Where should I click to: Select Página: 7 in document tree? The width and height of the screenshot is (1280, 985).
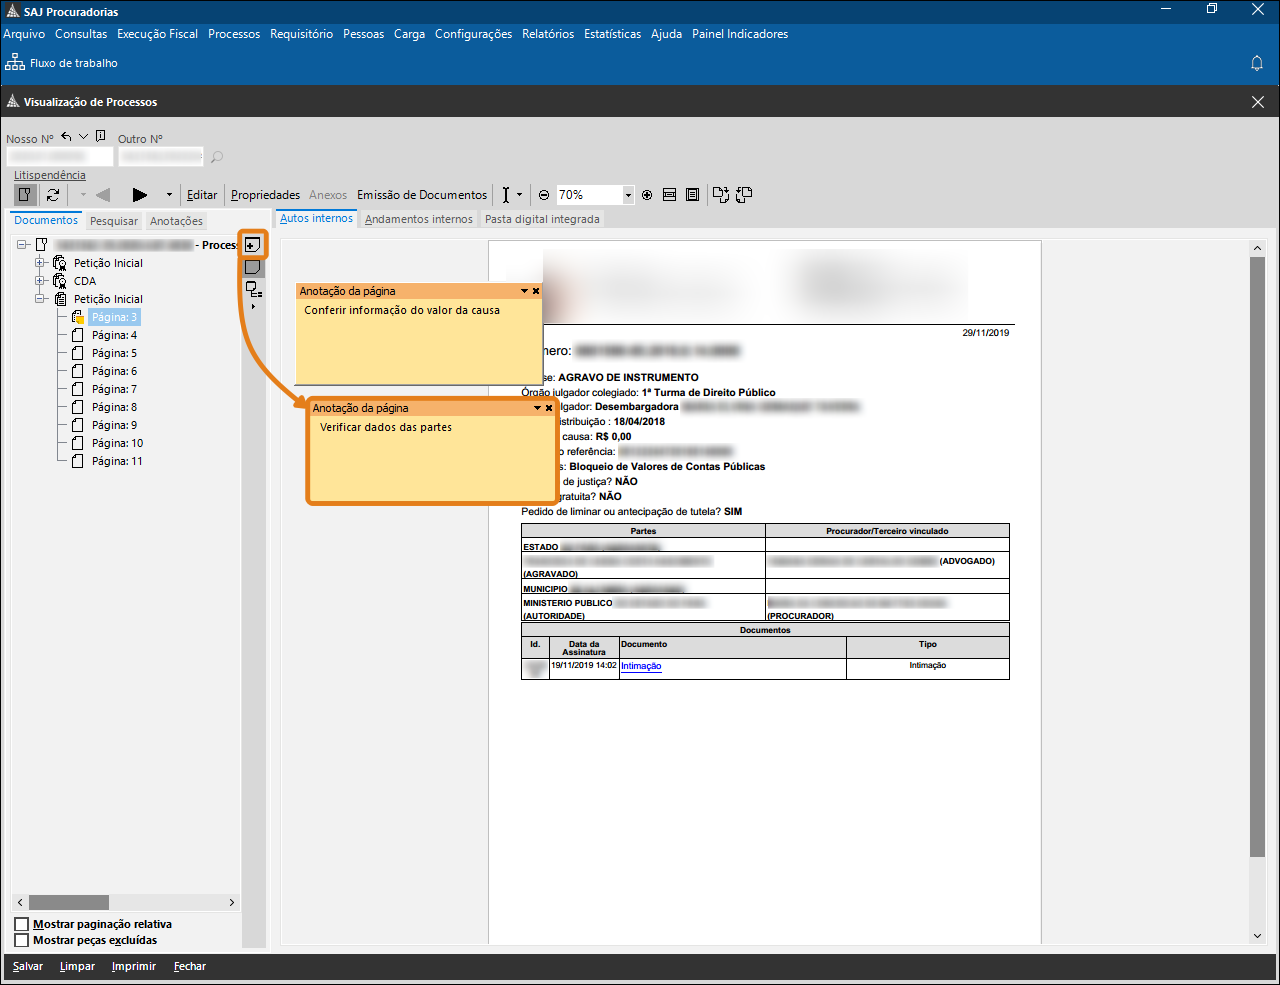click(114, 389)
